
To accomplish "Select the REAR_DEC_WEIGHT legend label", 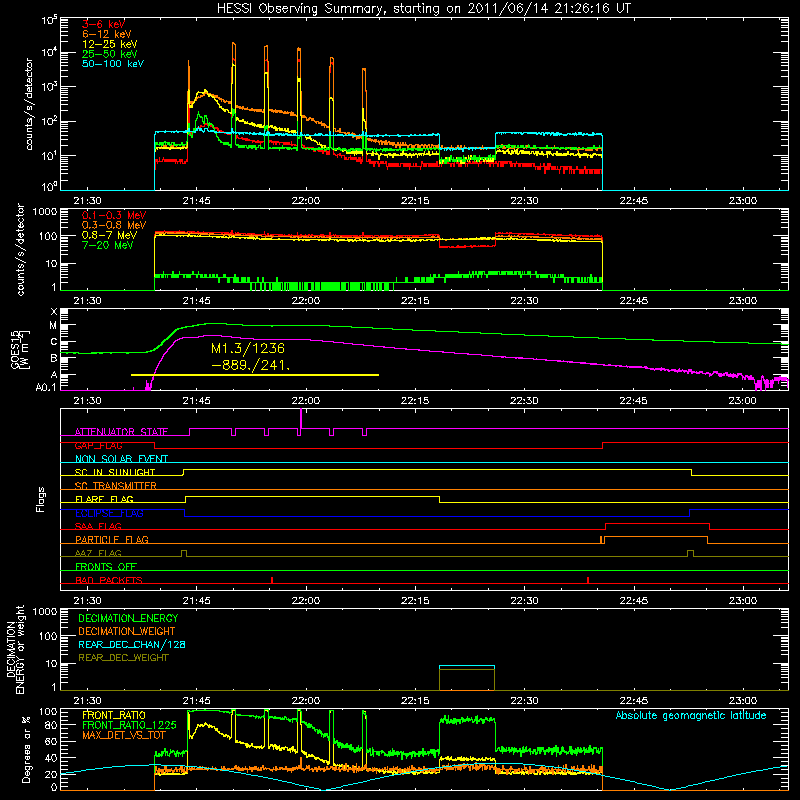I will point(123,658).
